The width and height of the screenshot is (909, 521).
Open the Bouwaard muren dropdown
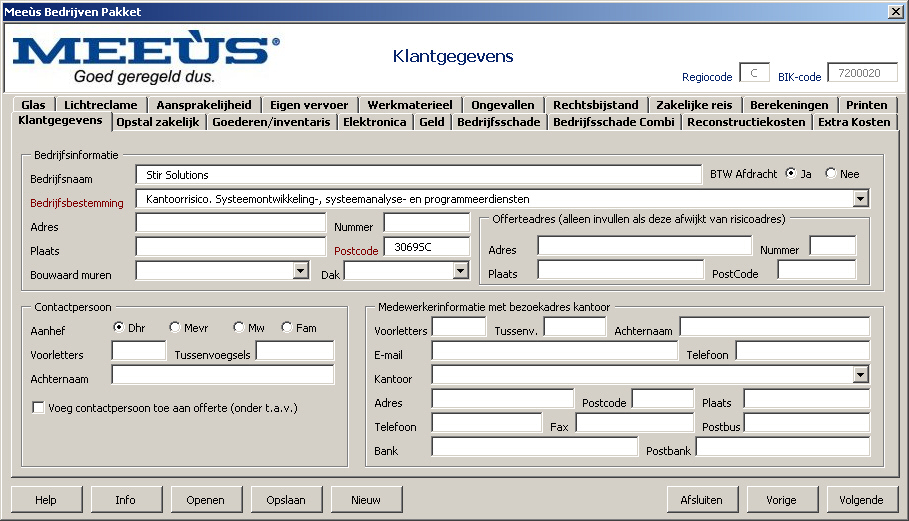[x=300, y=271]
